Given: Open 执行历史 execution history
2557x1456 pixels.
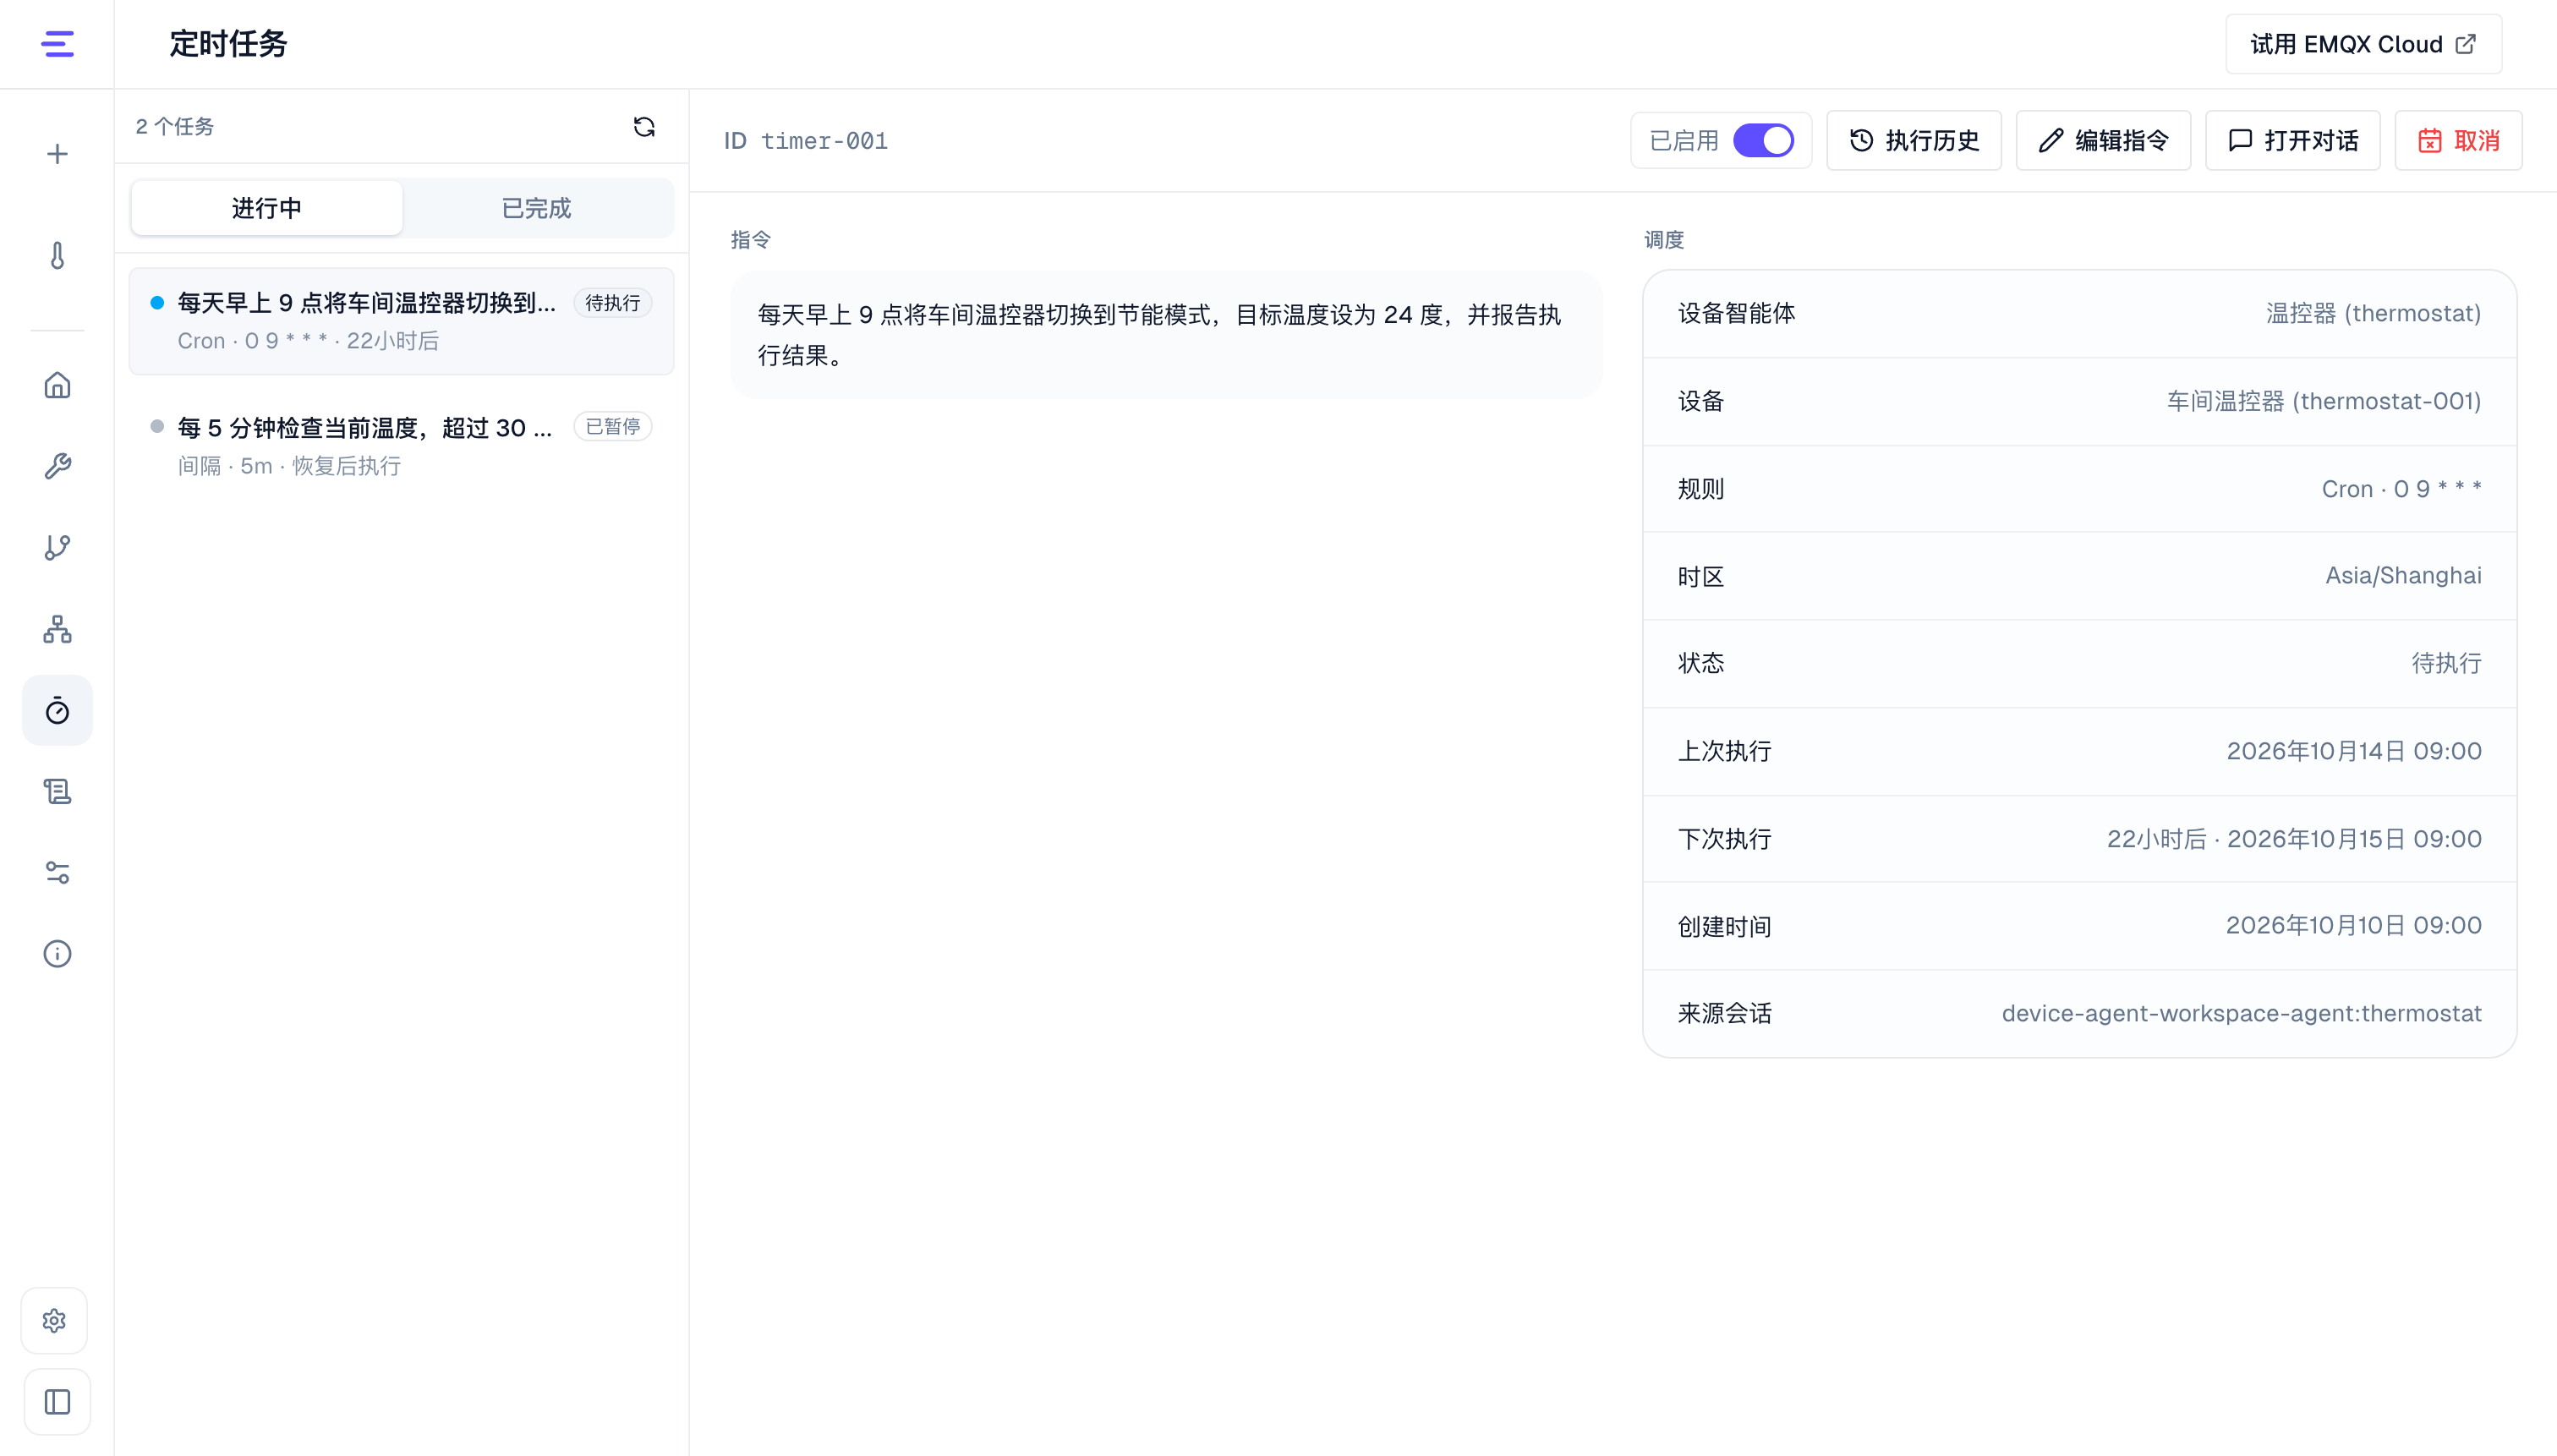Looking at the screenshot, I should point(1914,140).
